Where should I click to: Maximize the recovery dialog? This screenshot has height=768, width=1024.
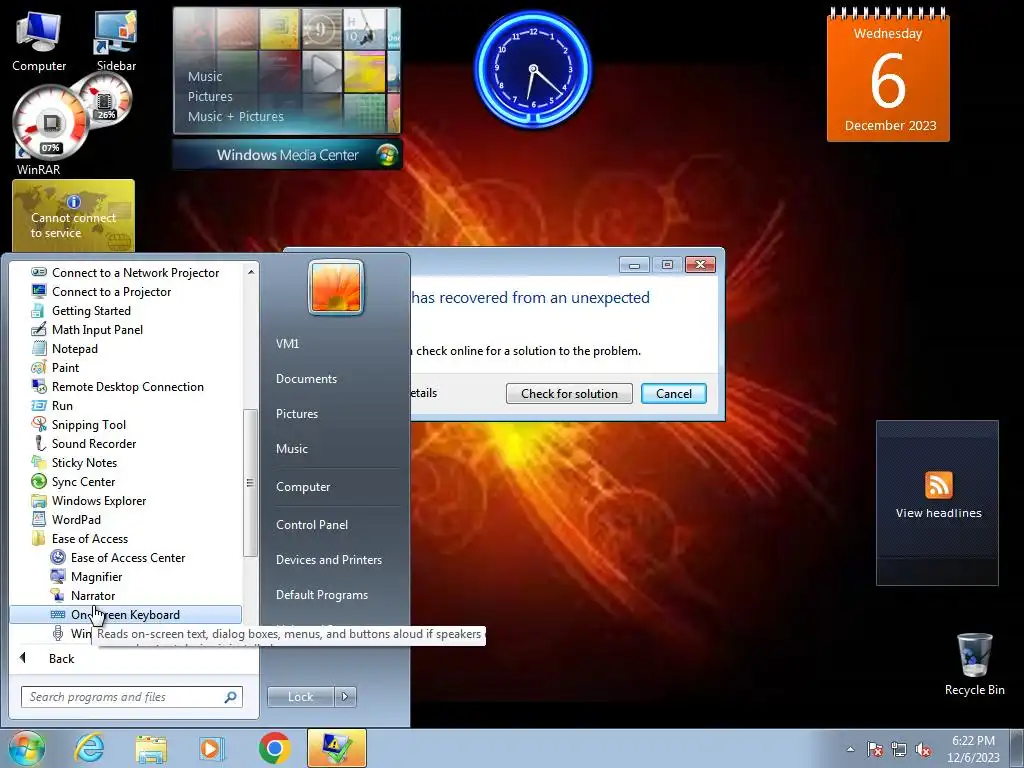tap(667, 264)
